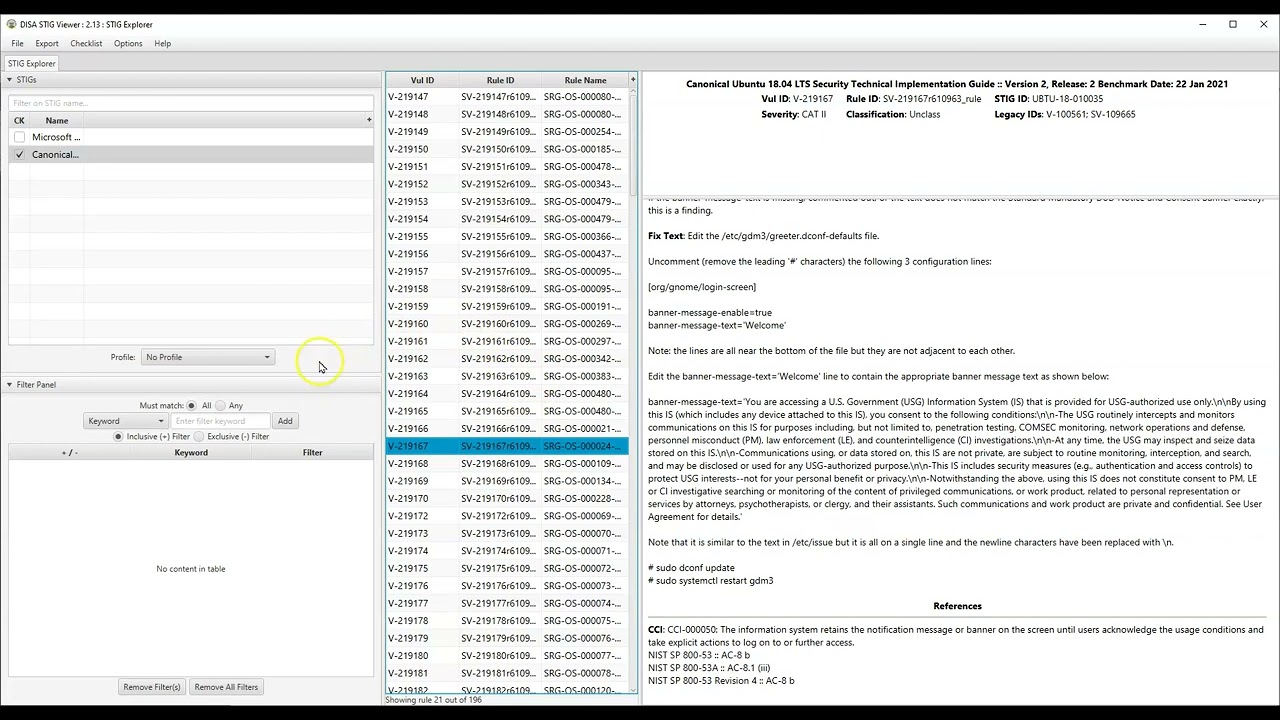Click the Name column header in STIGs table
The image size is (1280, 720).
[x=57, y=120]
